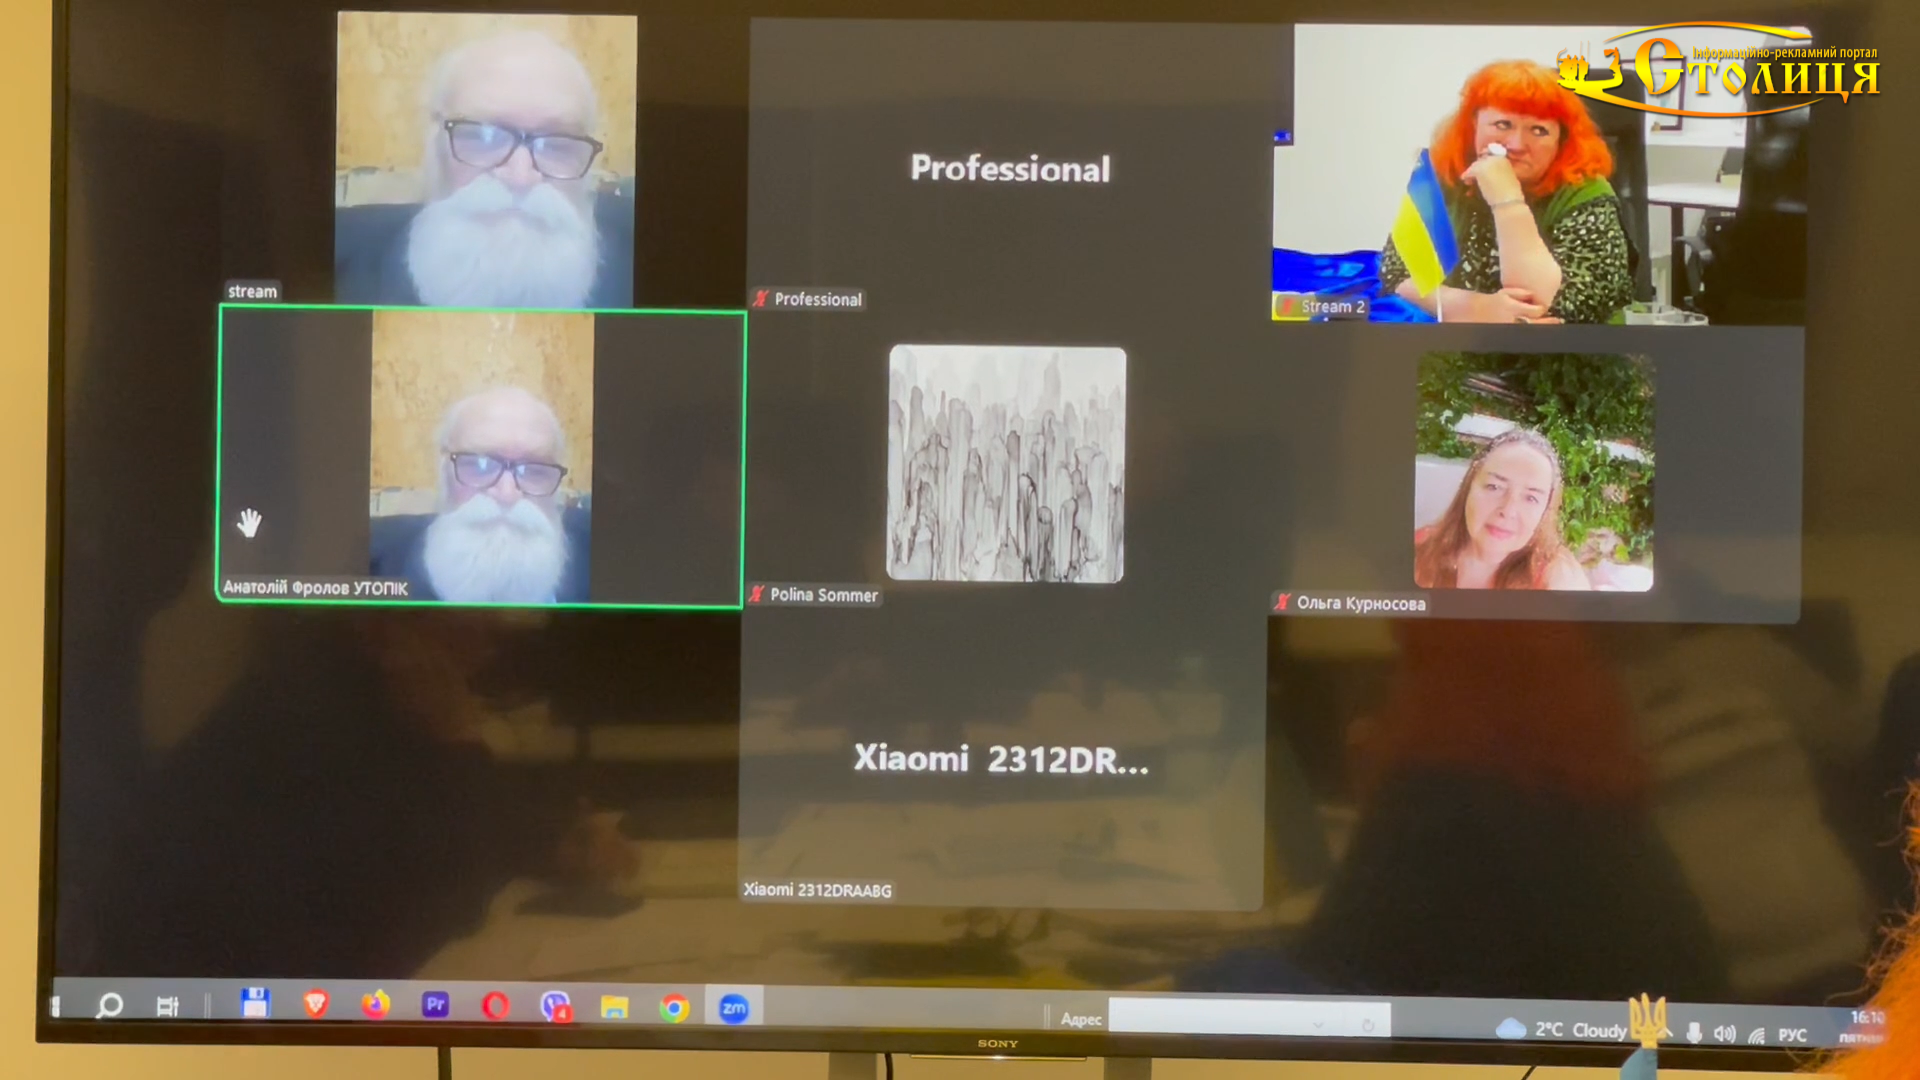Image resolution: width=1920 pixels, height=1080 pixels.
Task: Expand the Адрес address bar dropdown
Action: 1318,1024
